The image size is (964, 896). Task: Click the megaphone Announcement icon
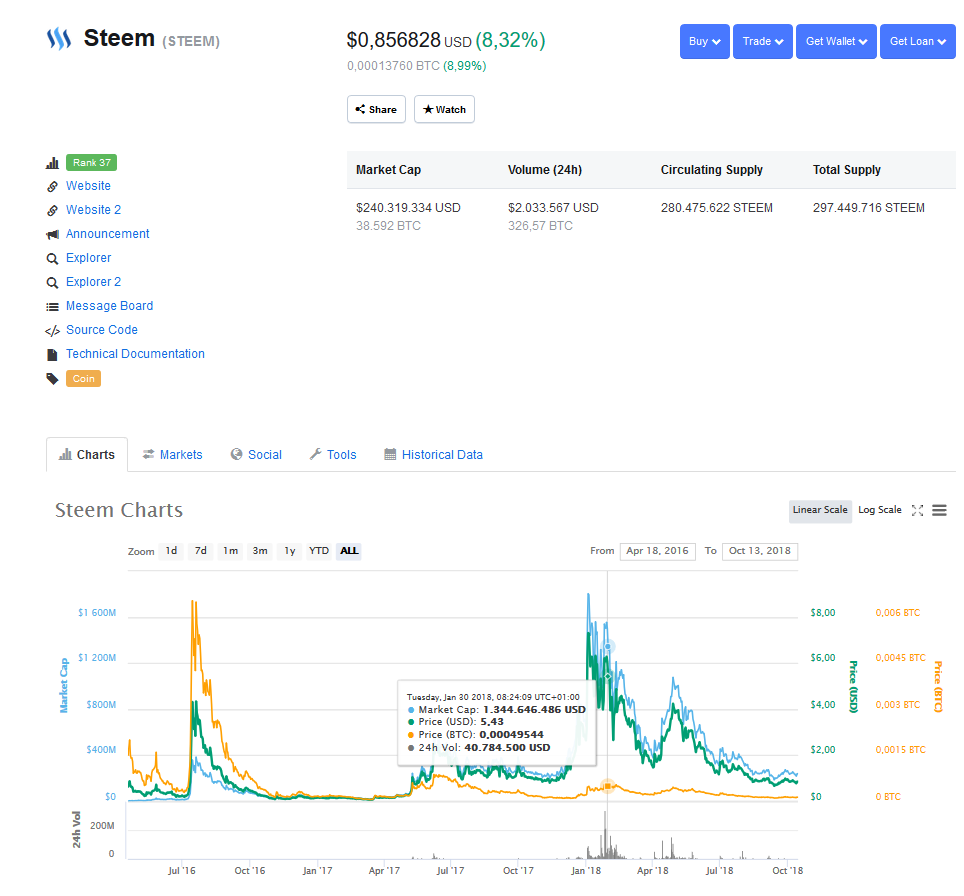52,234
